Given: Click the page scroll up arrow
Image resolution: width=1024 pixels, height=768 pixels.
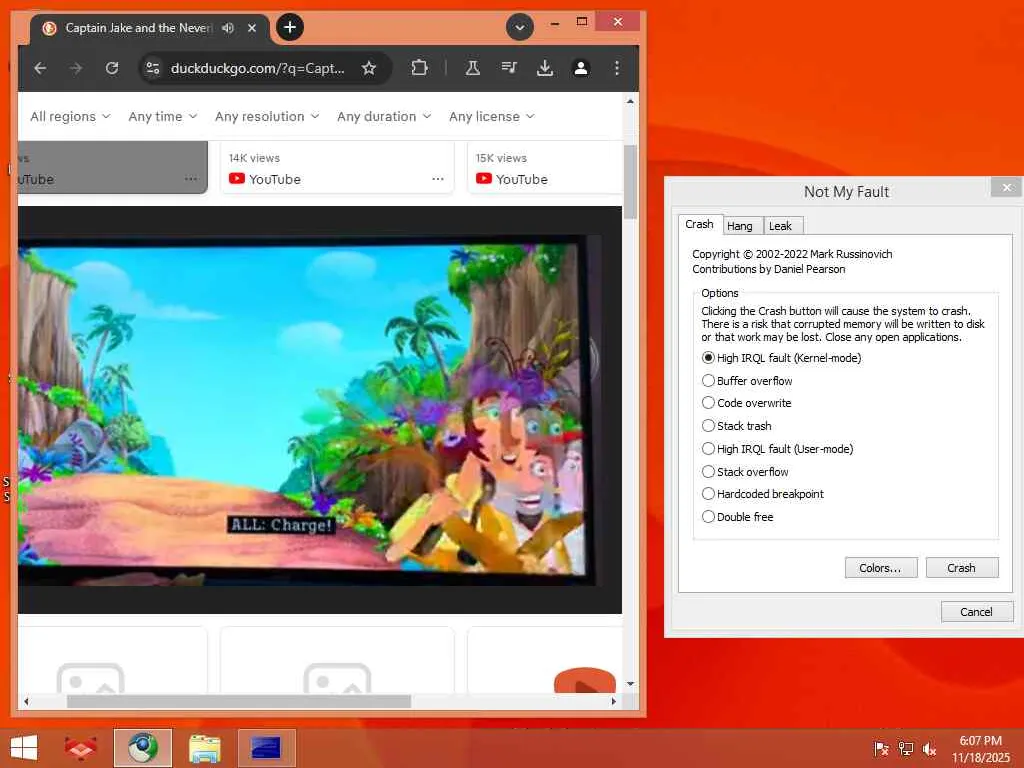Looking at the screenshot, I should (x=630, y=101).
